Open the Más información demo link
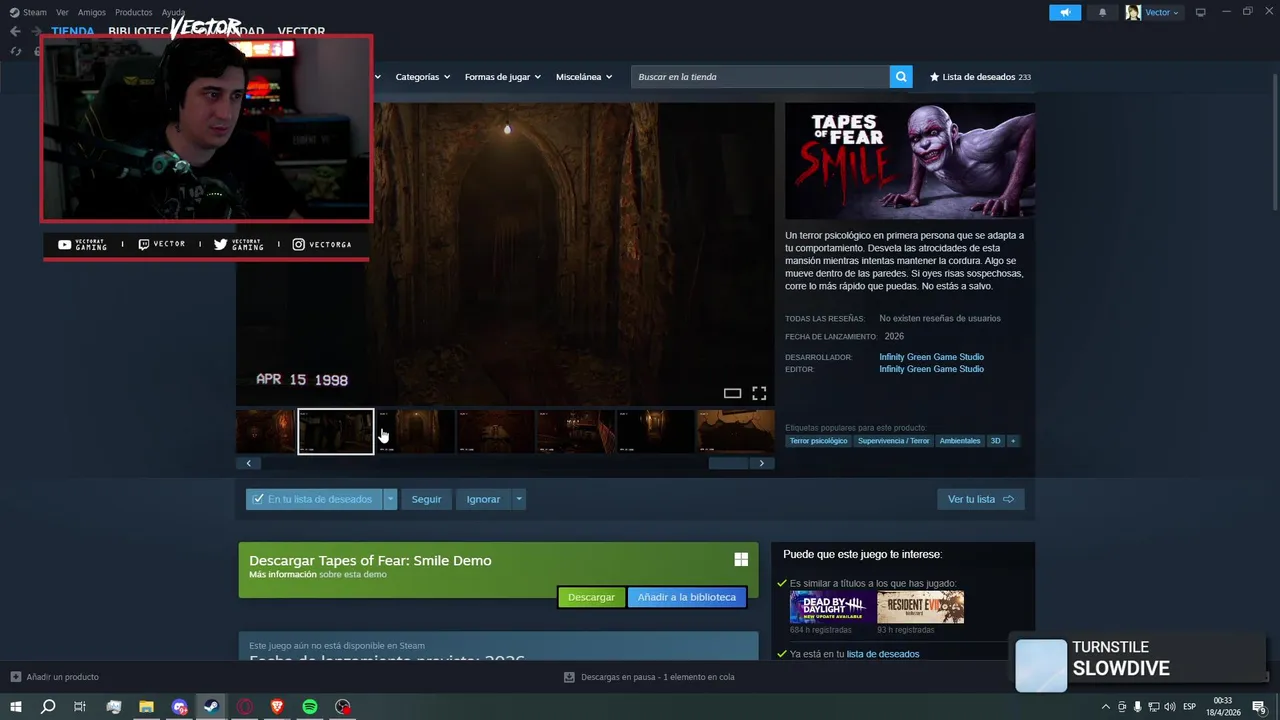 click(283, 575)
